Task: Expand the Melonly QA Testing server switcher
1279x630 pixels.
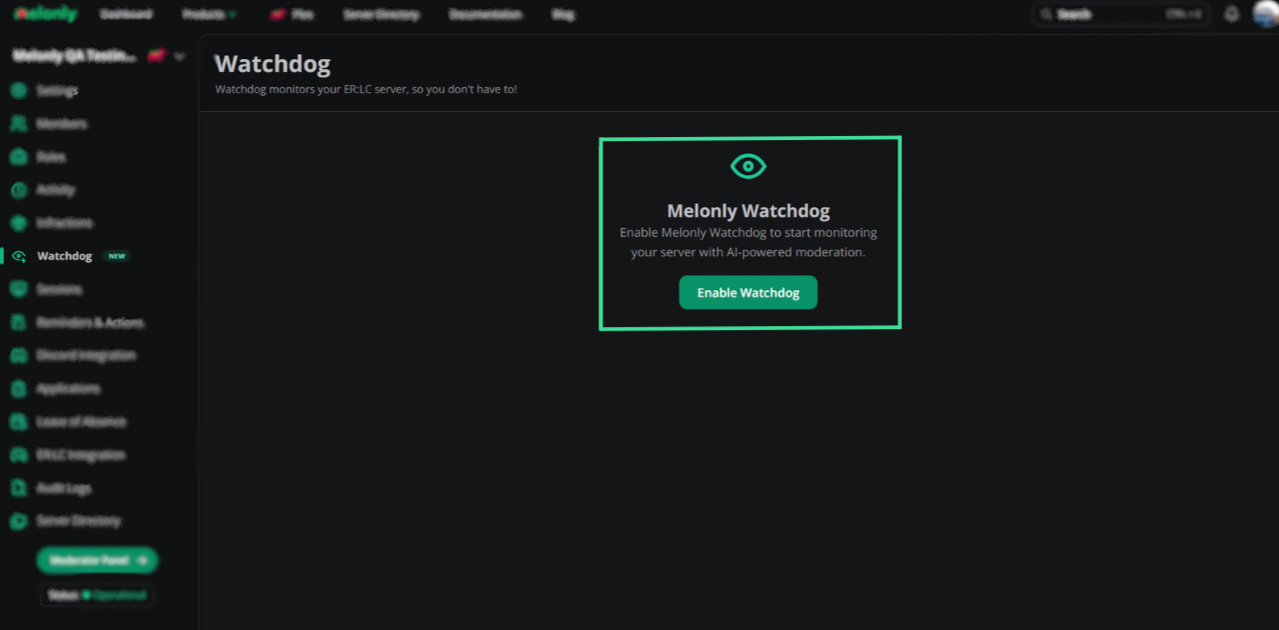Action: point(98,56)
